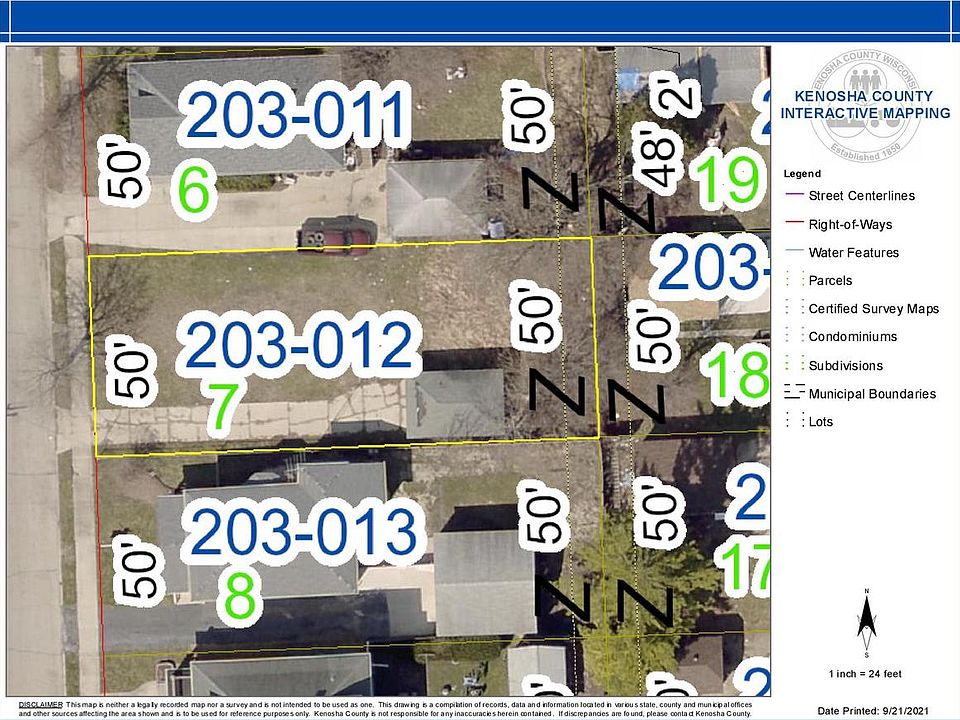The image size is (960, 720).
Task: Select parcel label 203-013
Action: click(x=304, y=531)
